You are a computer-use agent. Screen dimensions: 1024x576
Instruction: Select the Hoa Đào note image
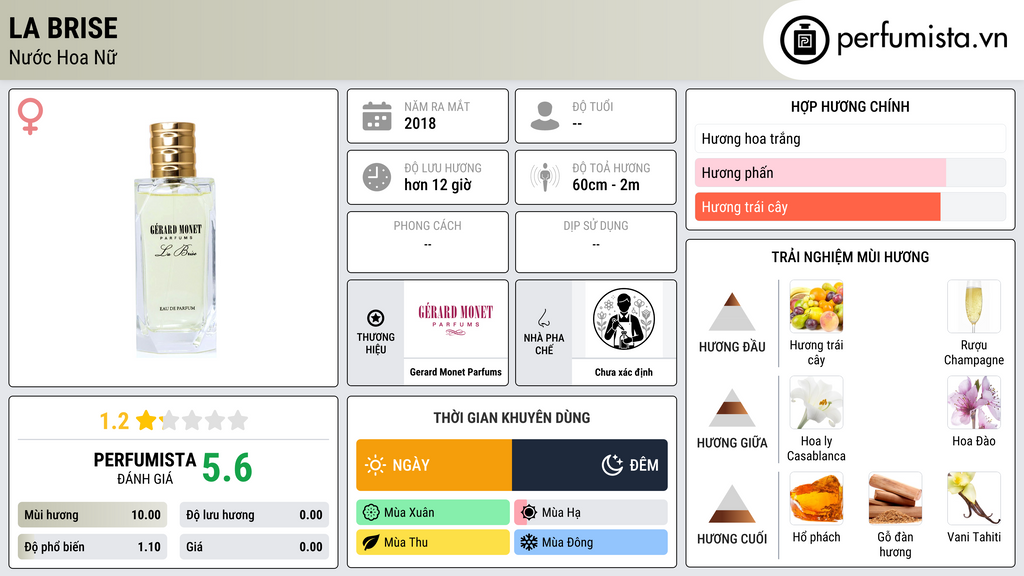(x=974, y=403)
